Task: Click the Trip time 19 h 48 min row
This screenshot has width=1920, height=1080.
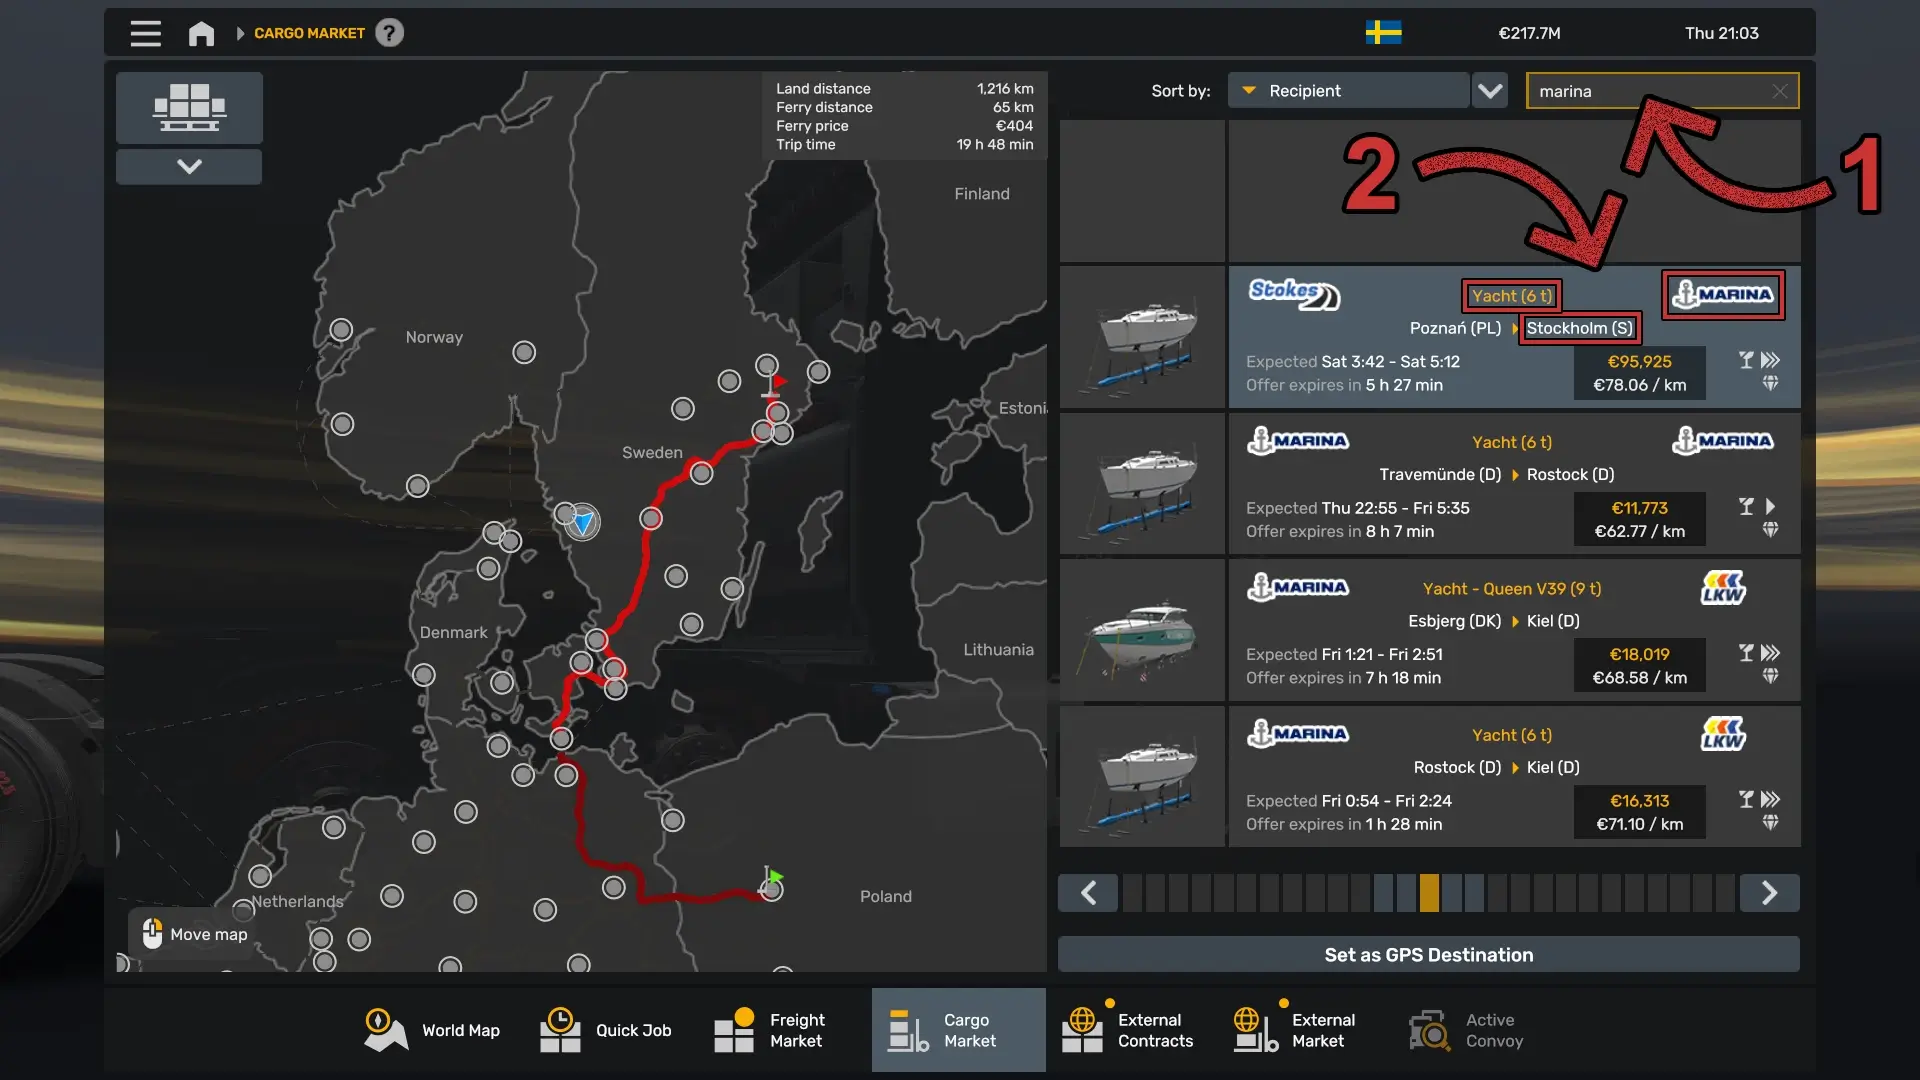Action: [904, 145]
